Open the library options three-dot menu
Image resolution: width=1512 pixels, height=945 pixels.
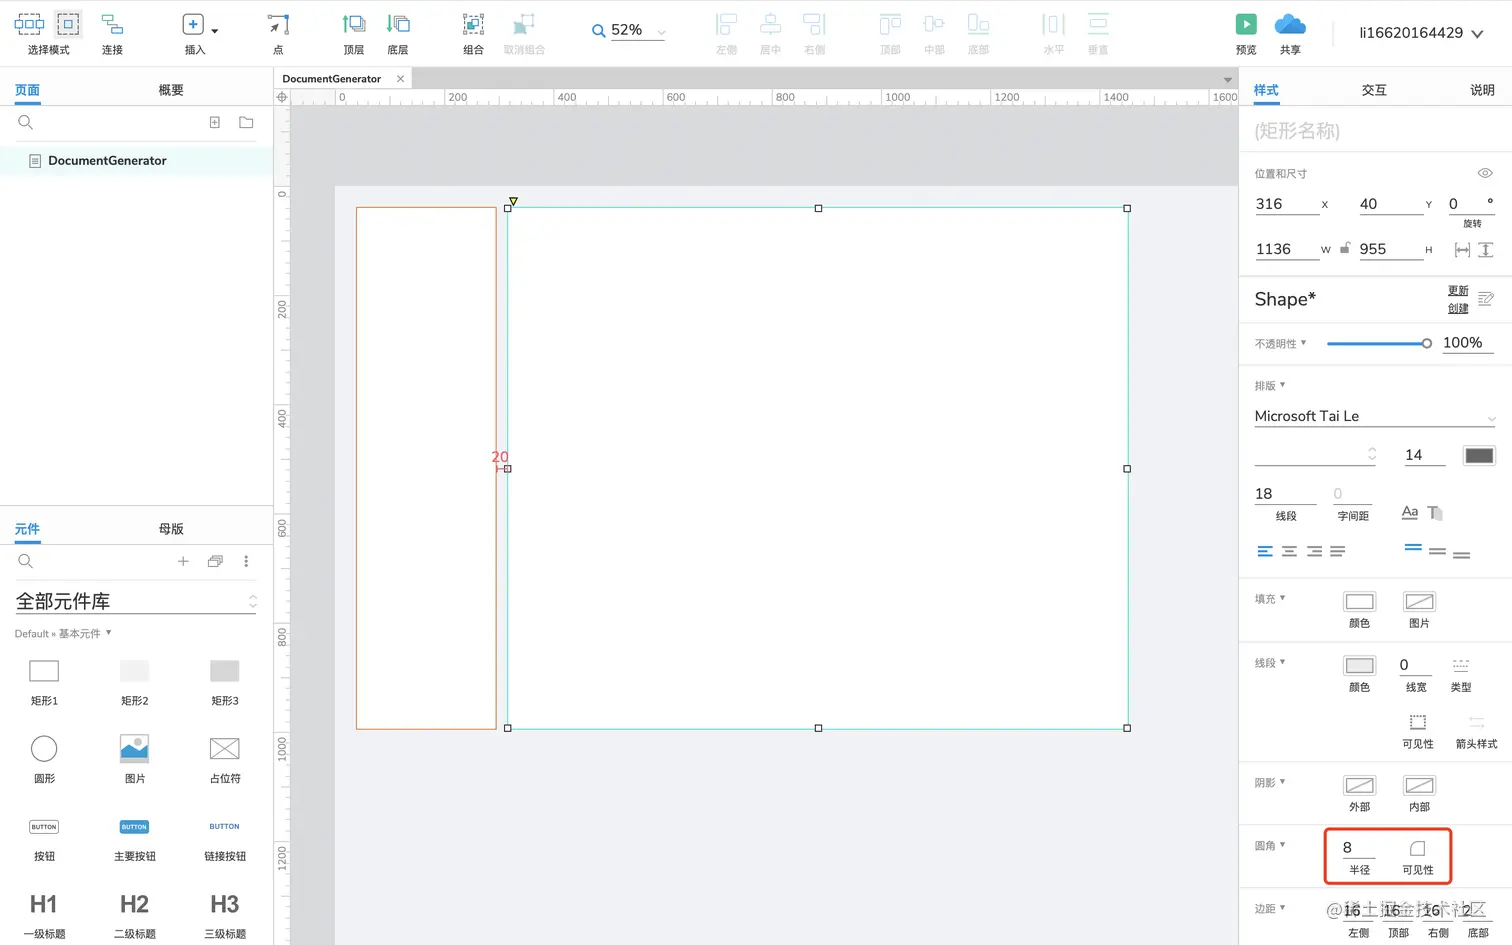tap(246, 561)
